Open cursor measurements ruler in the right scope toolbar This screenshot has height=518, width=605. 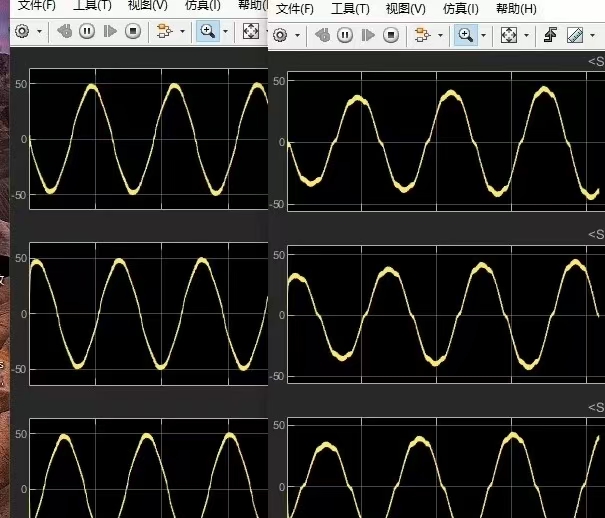tap(575, 35)
